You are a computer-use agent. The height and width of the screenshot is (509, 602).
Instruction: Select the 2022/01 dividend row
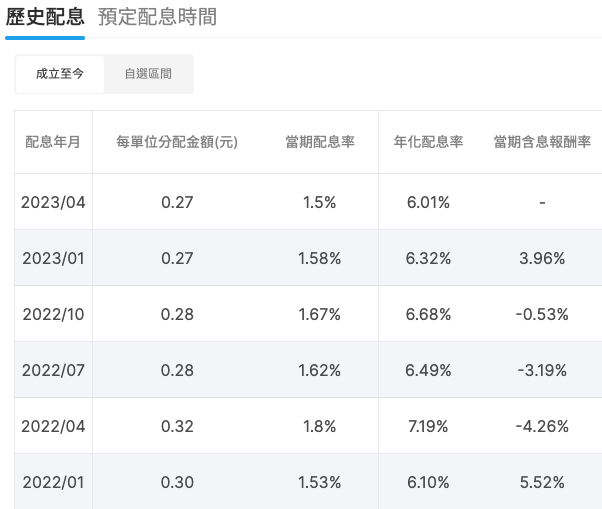(308, 482)
